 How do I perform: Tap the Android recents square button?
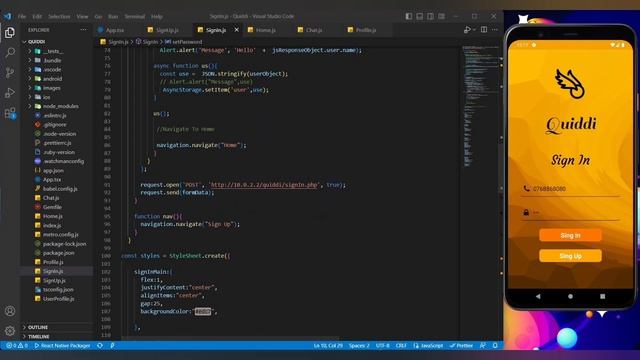(602, 296)
